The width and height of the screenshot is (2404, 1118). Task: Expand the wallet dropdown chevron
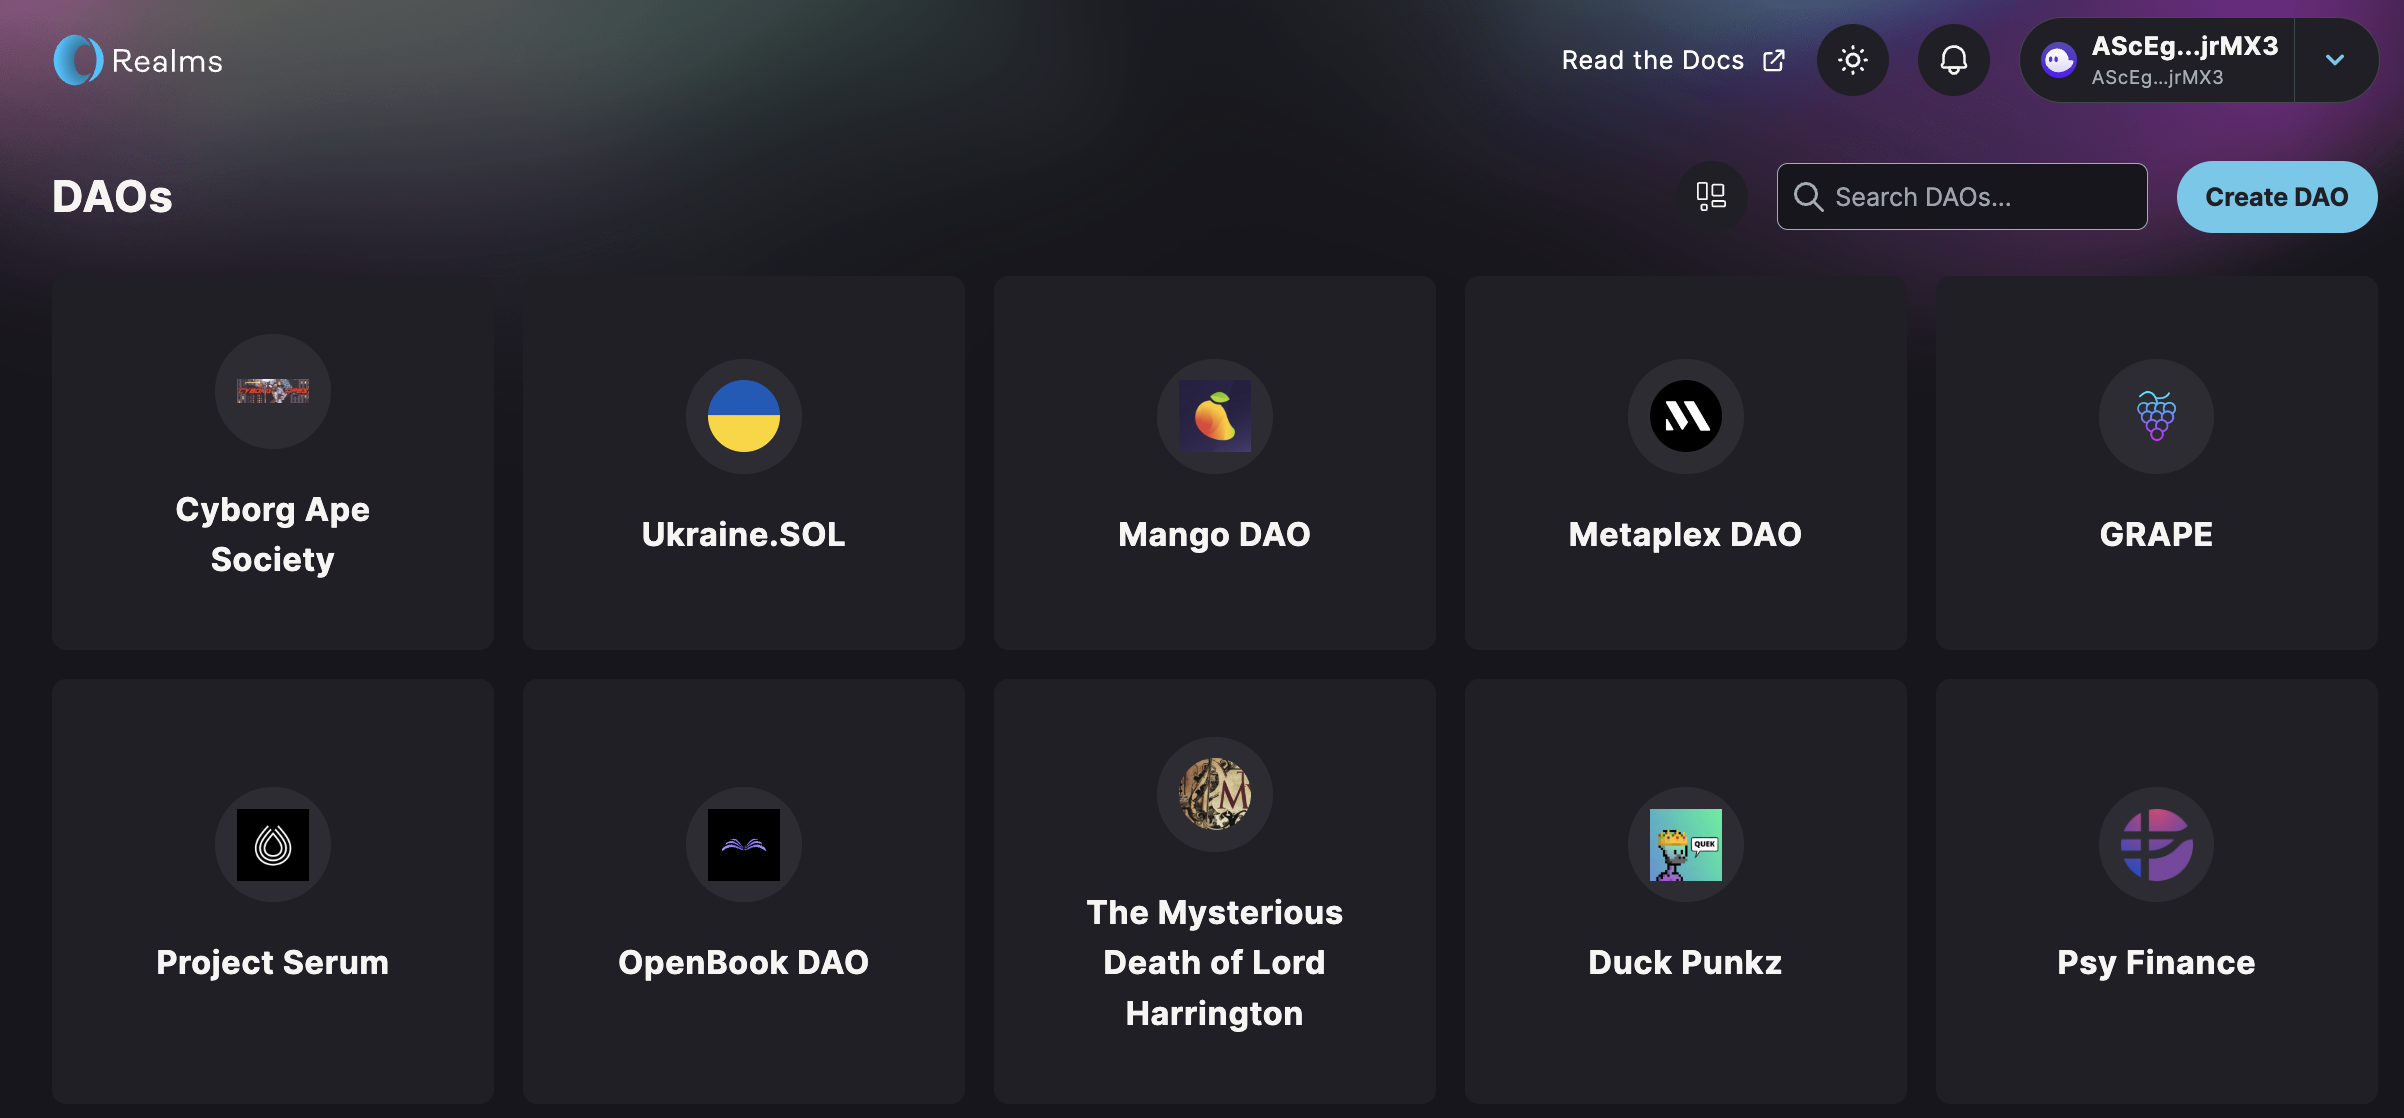(x=2335, y=60)
